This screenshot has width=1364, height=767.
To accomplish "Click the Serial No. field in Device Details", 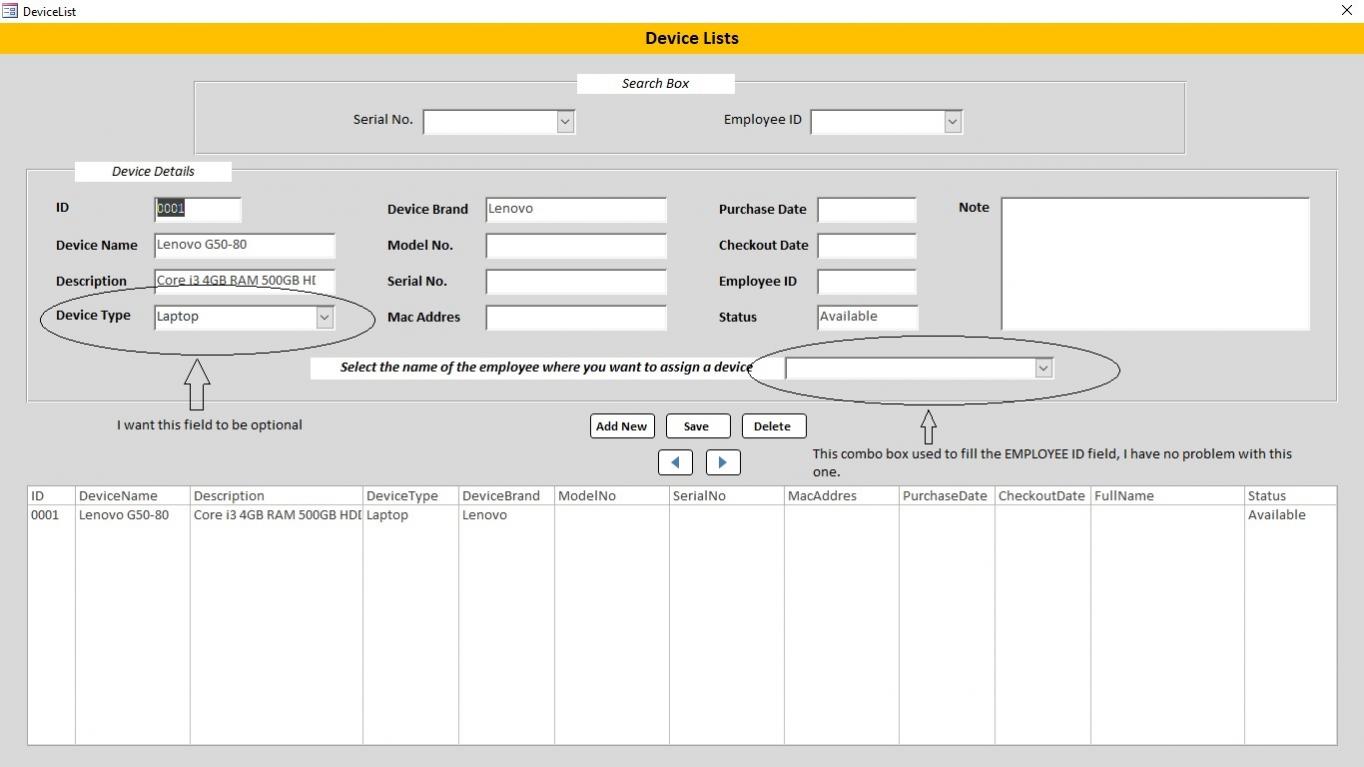I will coord(576,281).
